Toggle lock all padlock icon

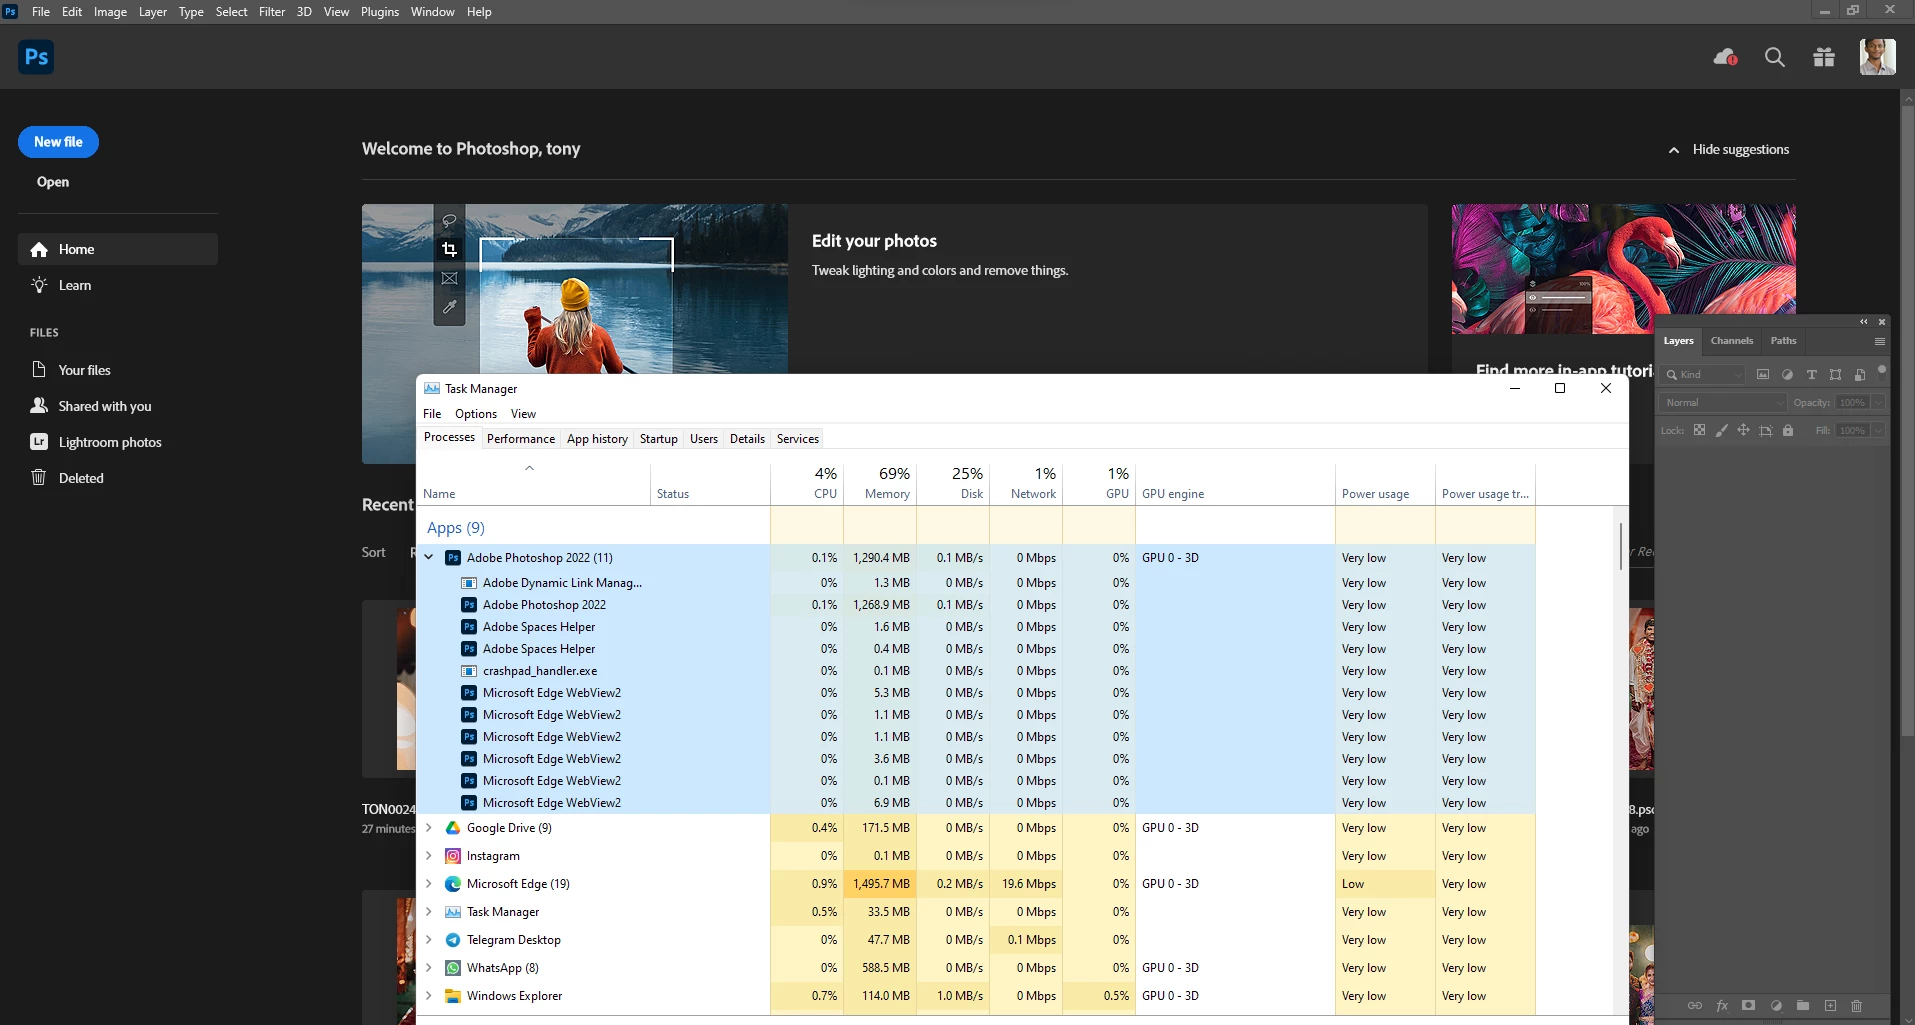point(1788,430)
